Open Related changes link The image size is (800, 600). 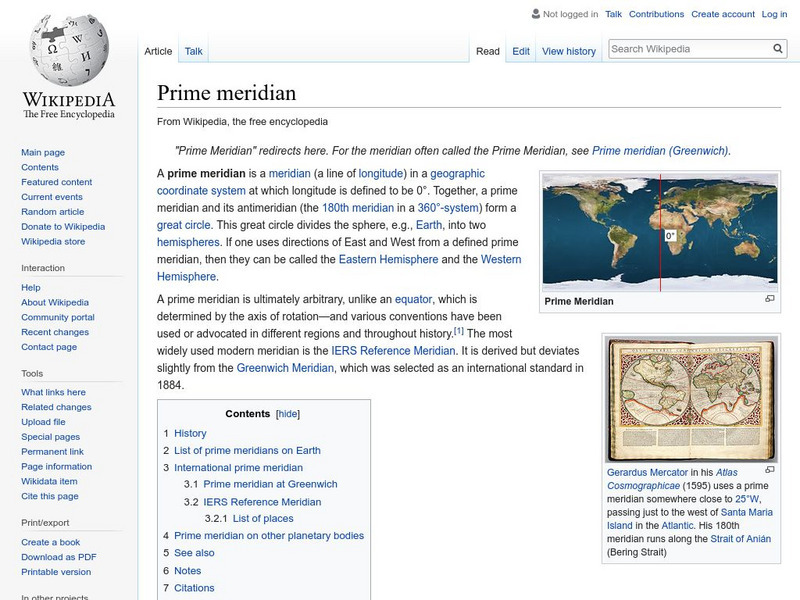(56, 407)
